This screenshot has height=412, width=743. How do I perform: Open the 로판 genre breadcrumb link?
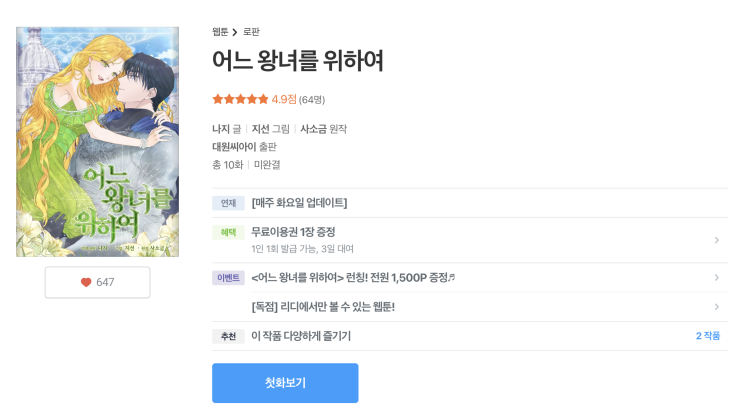click(x=251, y=32)
